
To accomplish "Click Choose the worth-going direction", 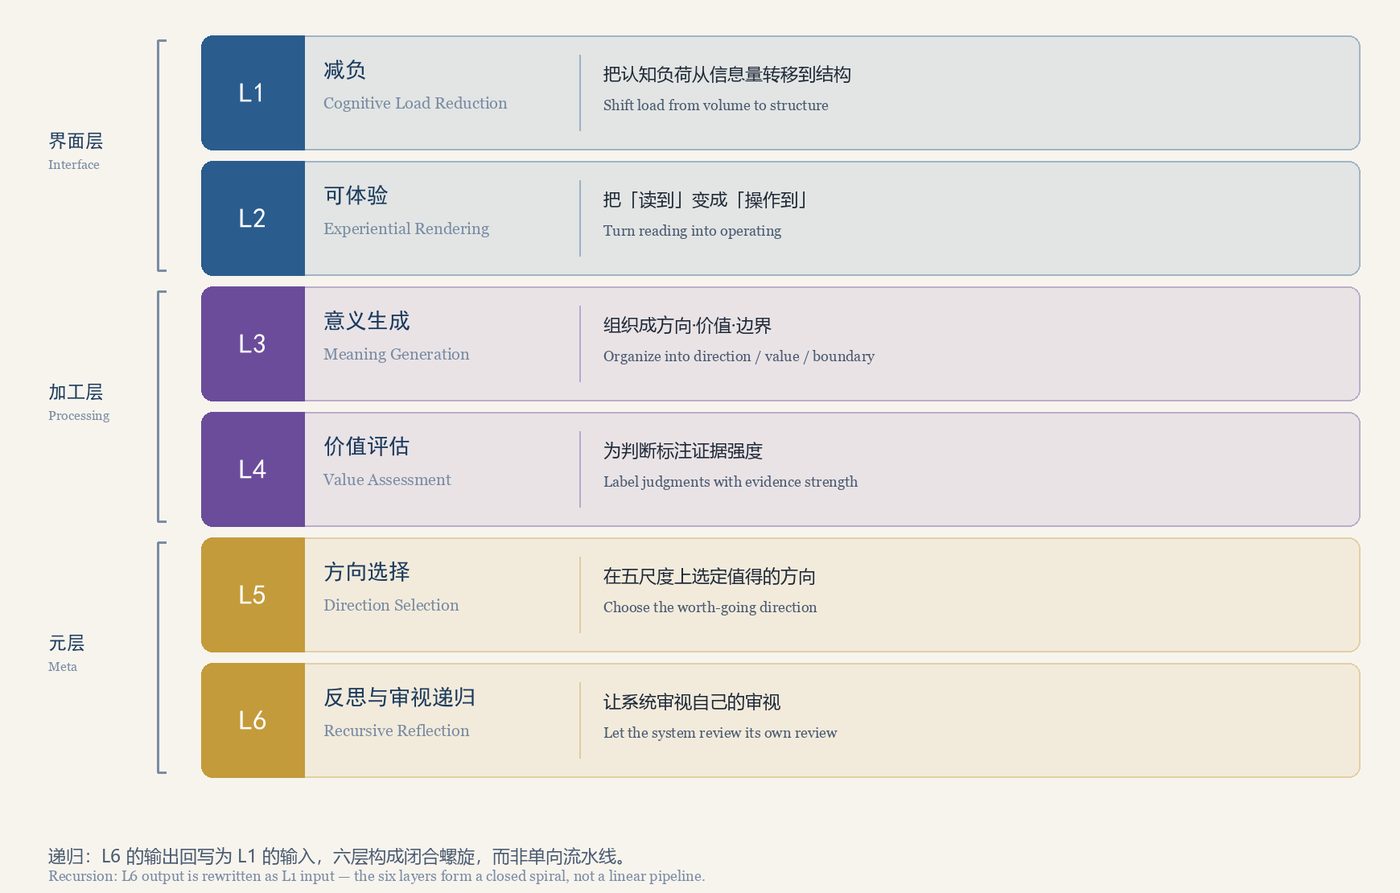I will click(710, 607).
